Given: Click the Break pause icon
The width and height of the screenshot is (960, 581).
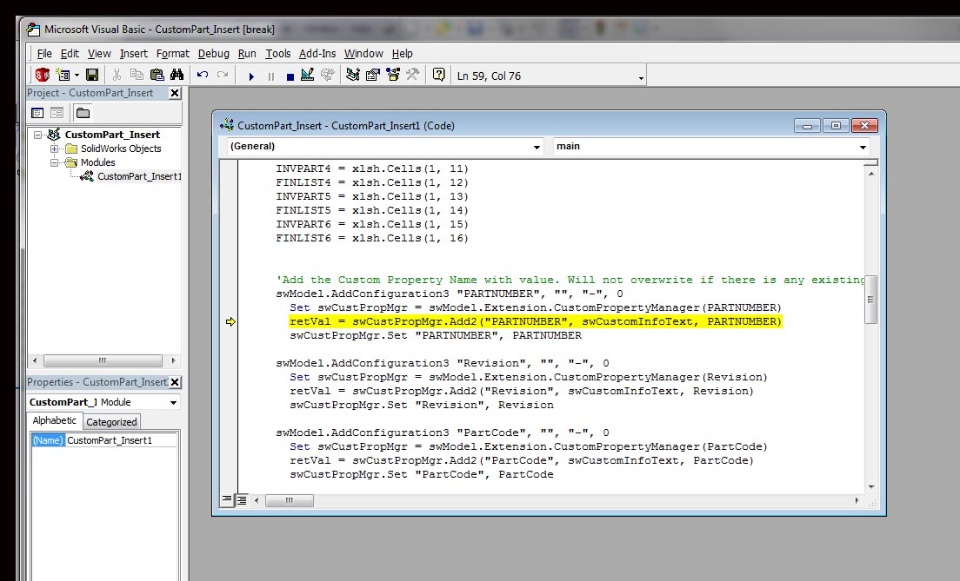Looking at the screenshot, I should click(x=271, y=77).
